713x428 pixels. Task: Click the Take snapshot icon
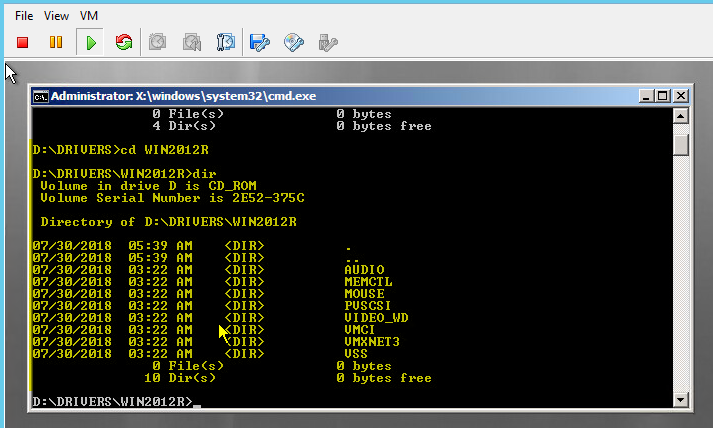(157, 42)
